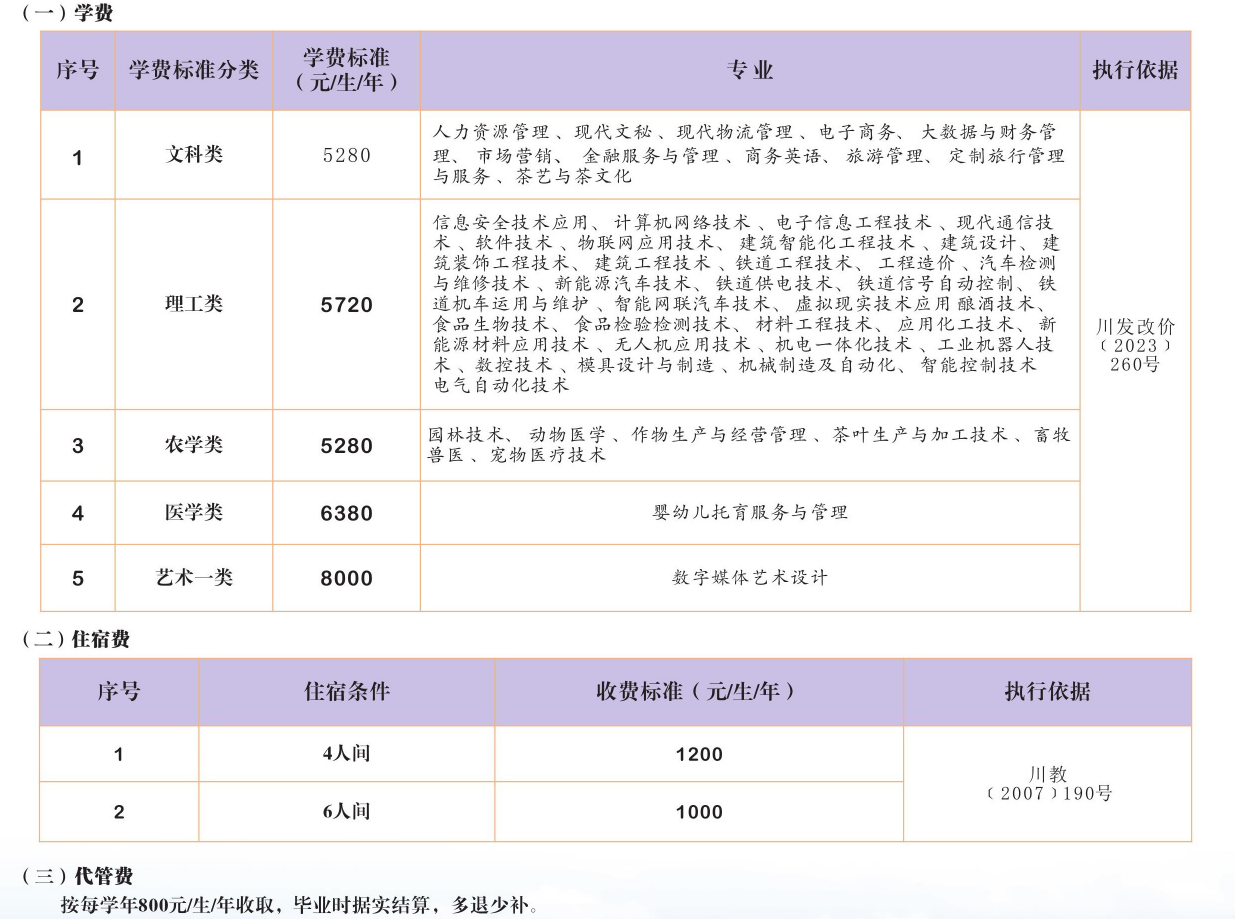The width and height of the screenshot is (1235, 919).
Task: Click the 川教(2007)190号 reference cell
Action: point(1047,784)
